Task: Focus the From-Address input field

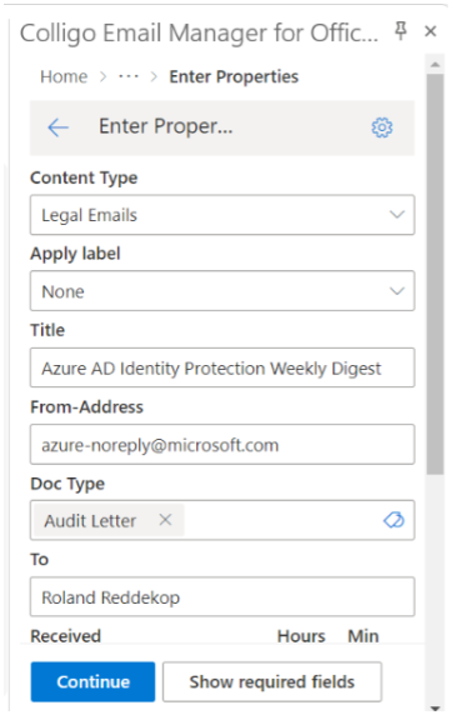Action: [223, 444]
